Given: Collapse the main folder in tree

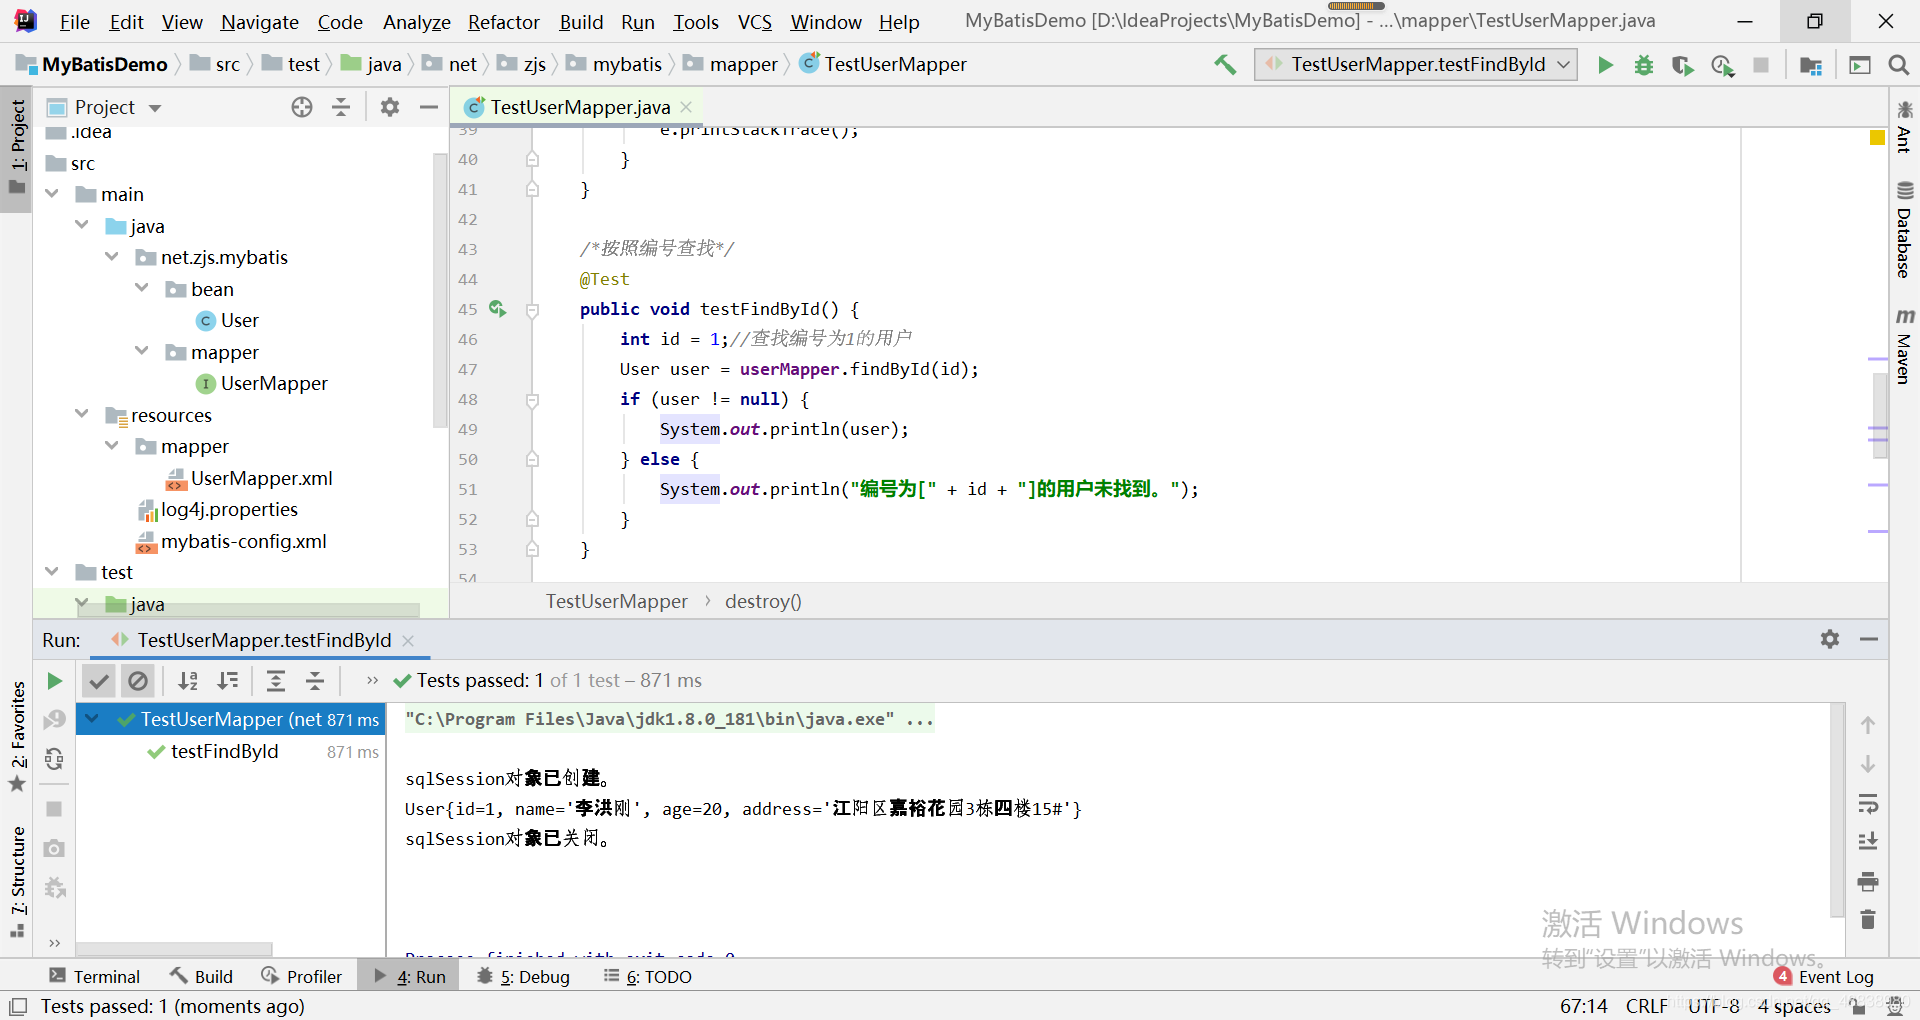Looking at the screenshot, I should click(x=52, y=194).
